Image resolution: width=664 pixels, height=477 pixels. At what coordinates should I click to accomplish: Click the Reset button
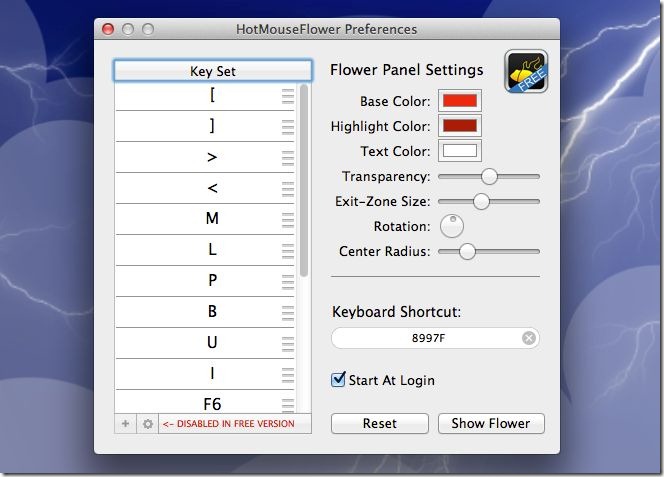379,423
